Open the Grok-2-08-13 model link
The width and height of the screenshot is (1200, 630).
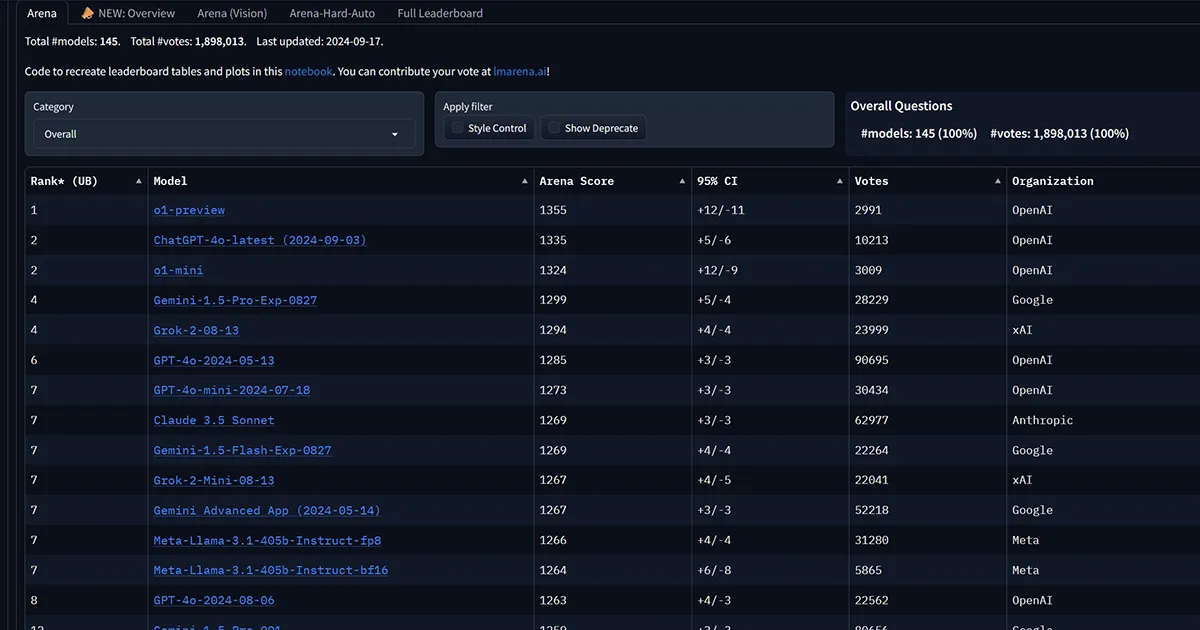196,330
